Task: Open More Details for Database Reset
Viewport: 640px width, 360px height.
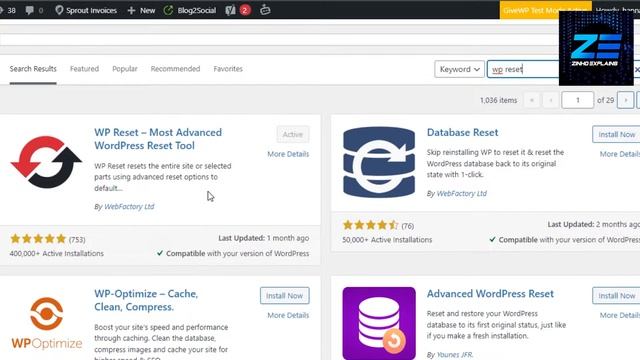Action: (x=620, y=154)
